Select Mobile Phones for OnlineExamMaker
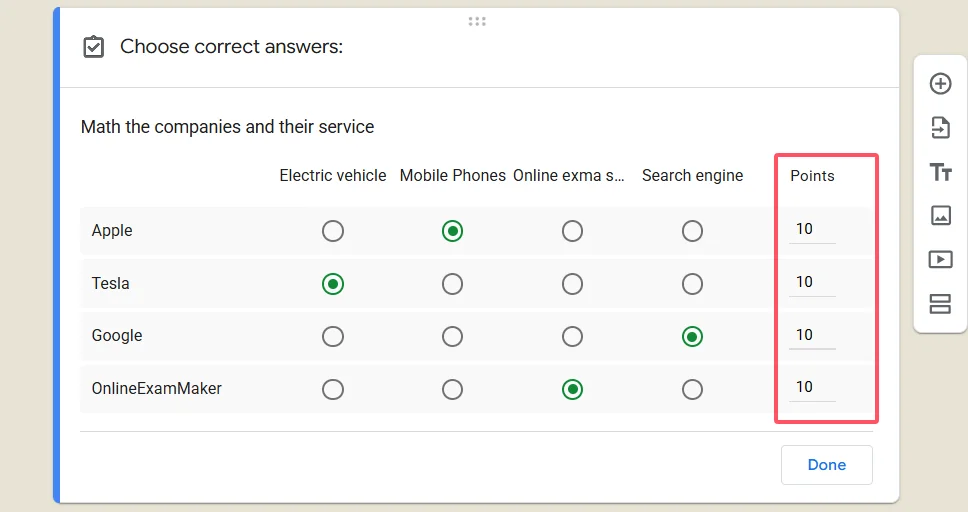Screen dimensions: 968x512 [x=453, y=389]
